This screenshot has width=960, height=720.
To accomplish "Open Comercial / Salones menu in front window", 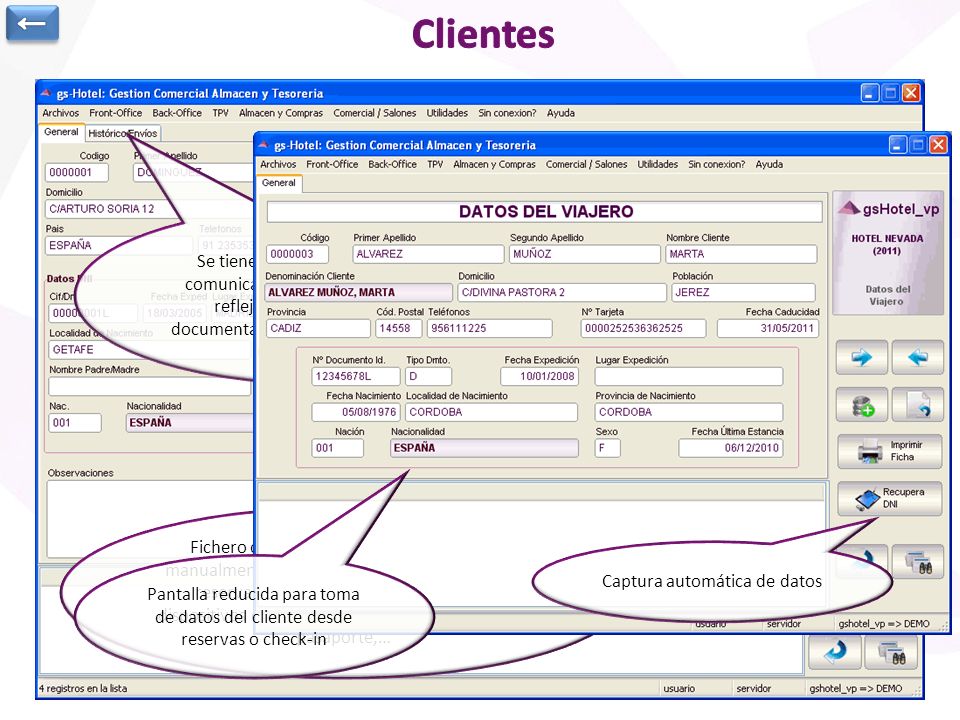I will tap(587, 164).
